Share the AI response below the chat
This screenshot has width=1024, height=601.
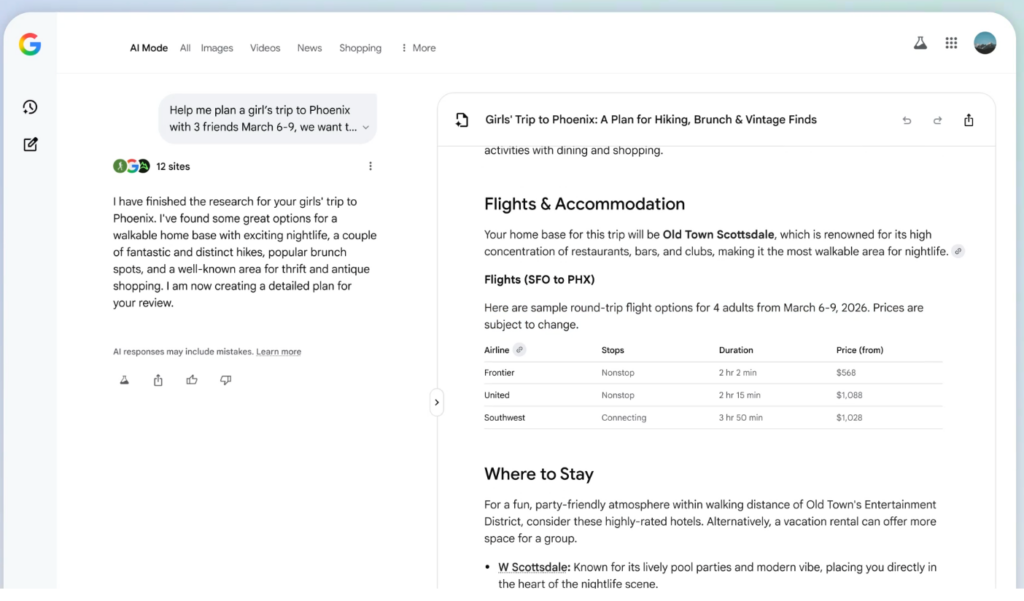click(x=158, y=380)
